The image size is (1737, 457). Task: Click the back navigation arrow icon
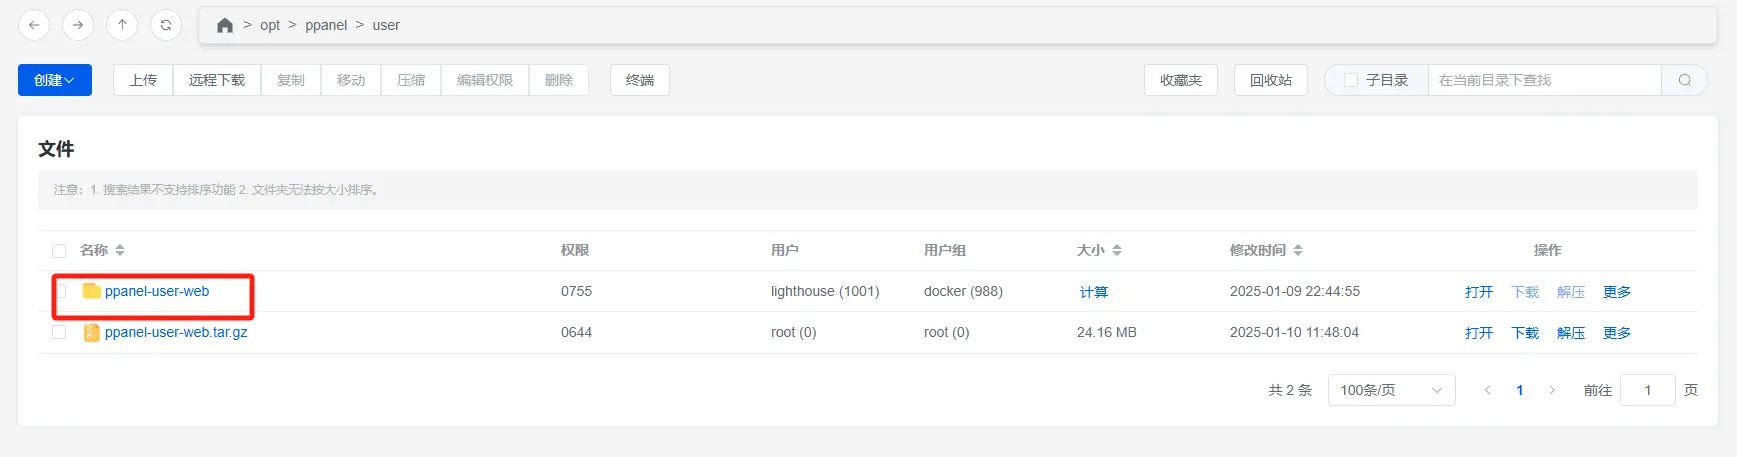click(x=34, y=25)
